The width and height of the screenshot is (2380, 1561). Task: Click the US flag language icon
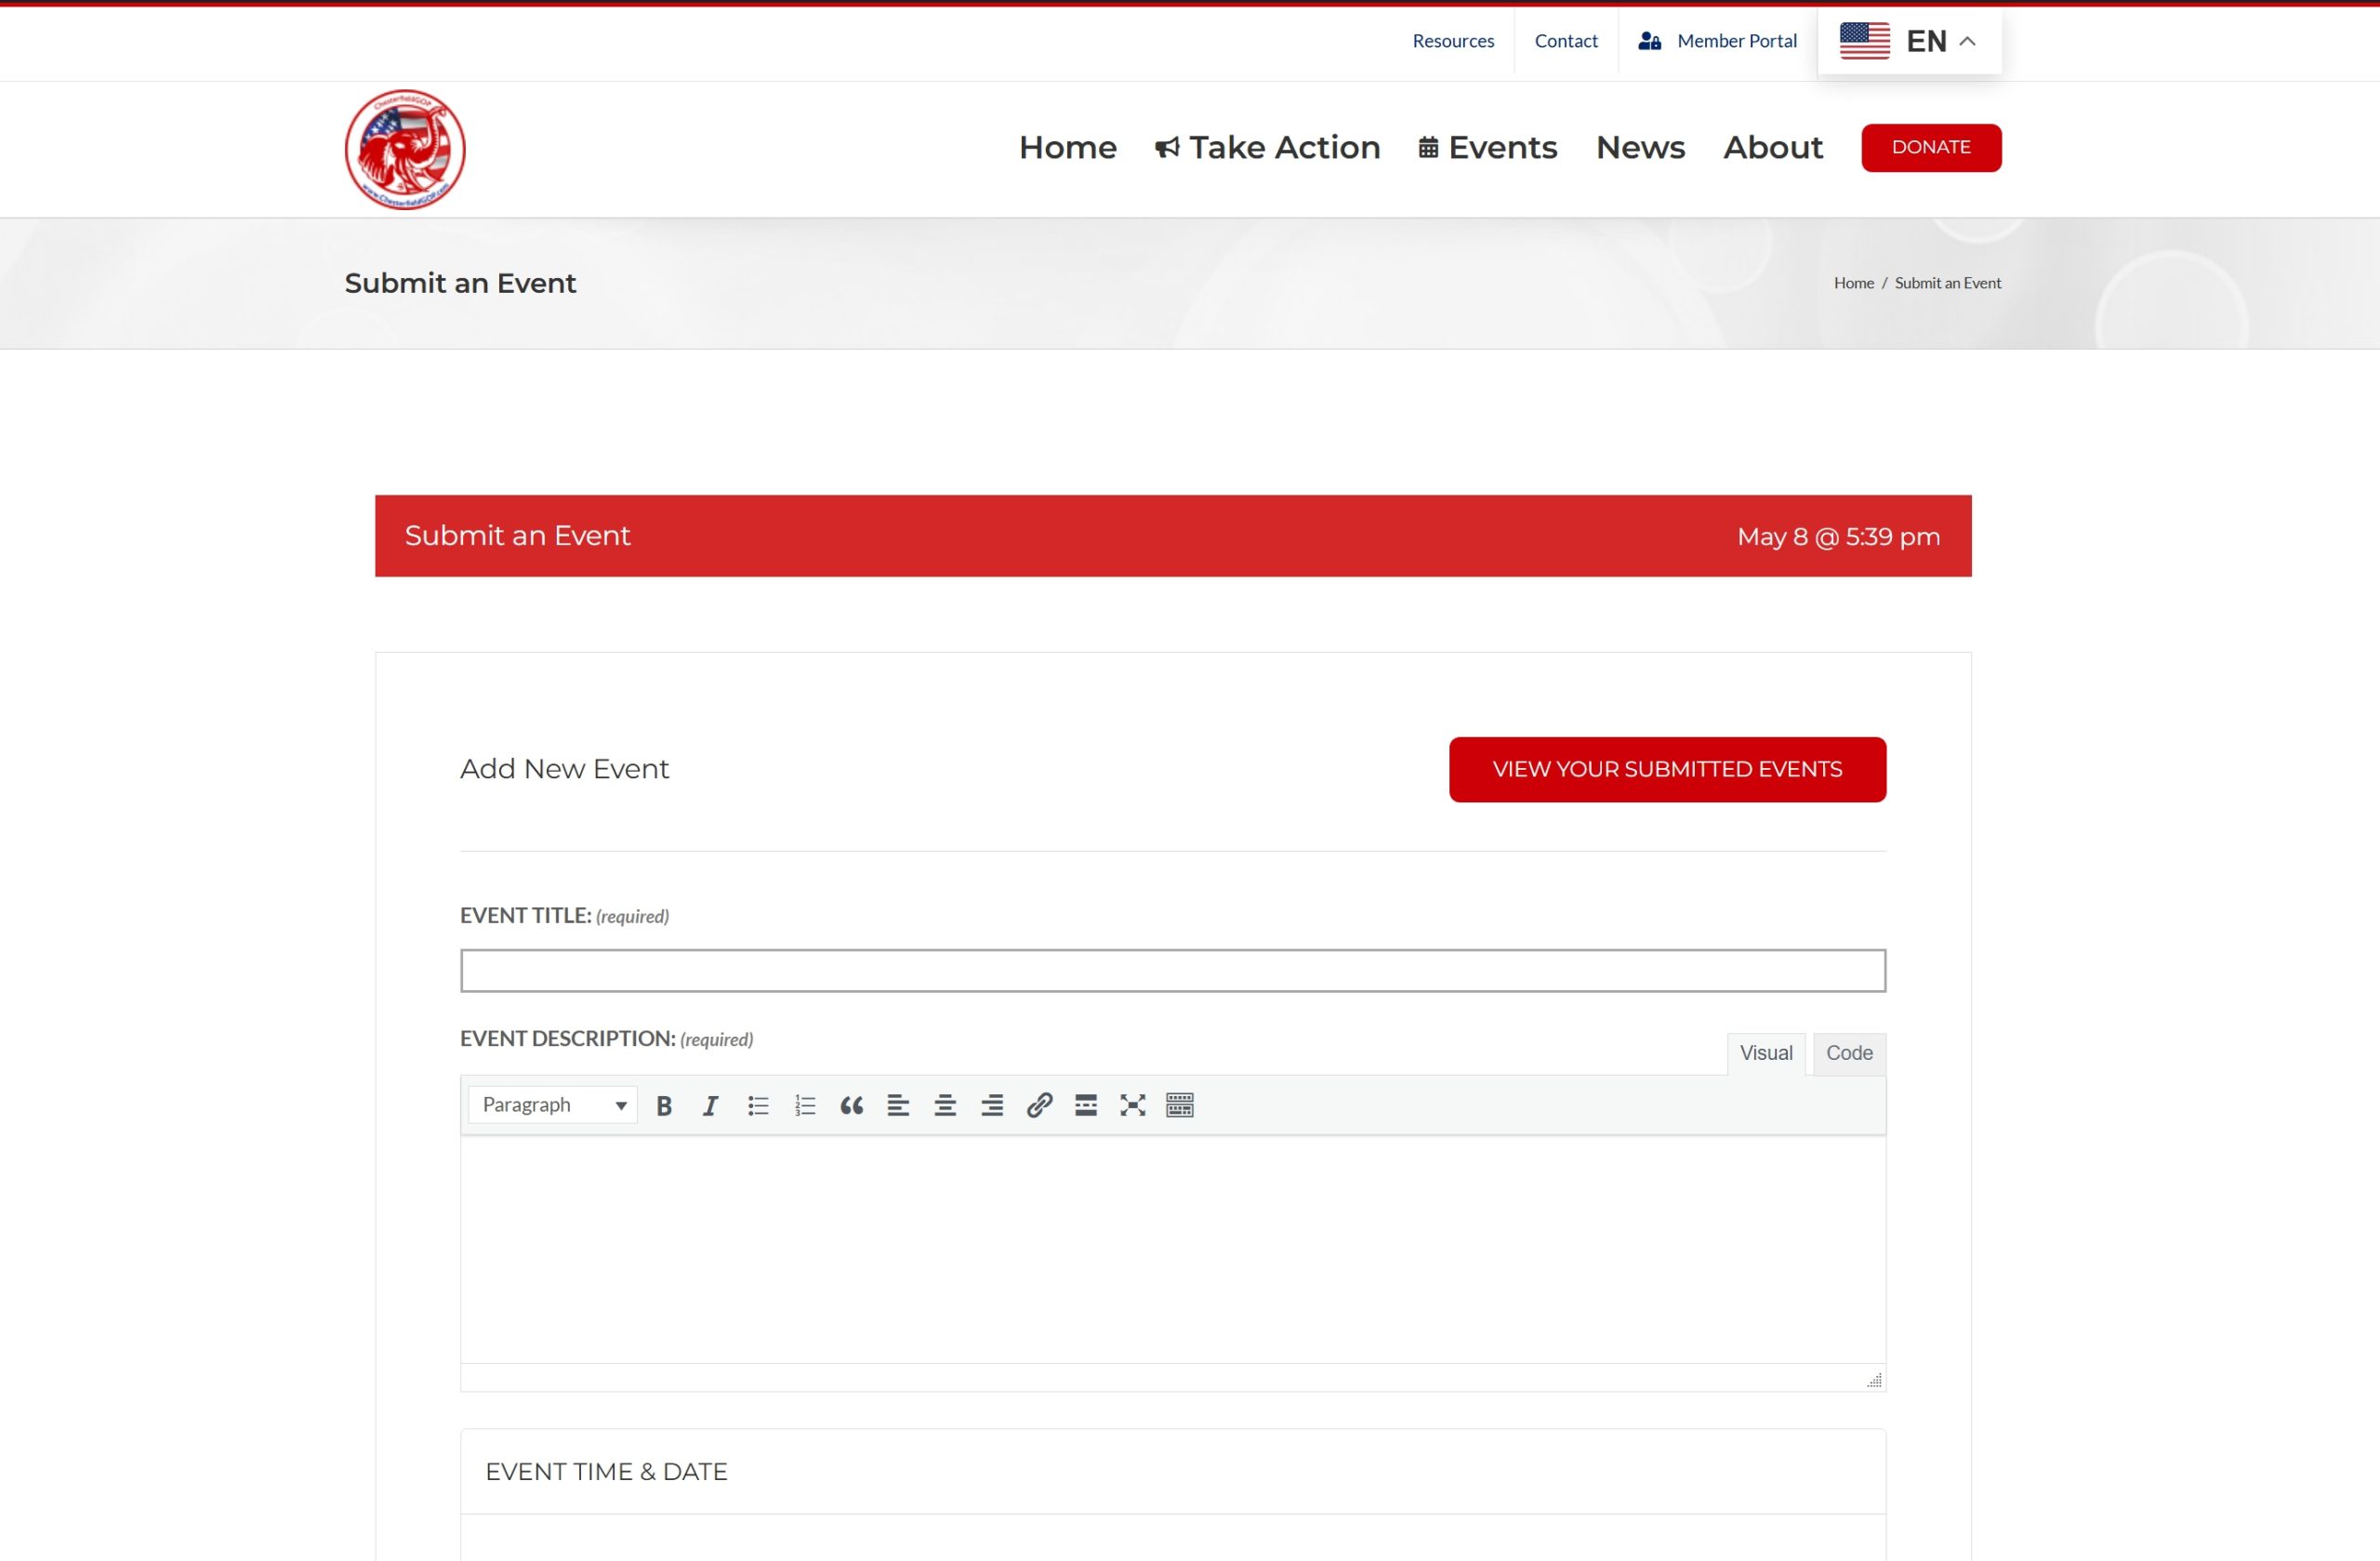1864,41
